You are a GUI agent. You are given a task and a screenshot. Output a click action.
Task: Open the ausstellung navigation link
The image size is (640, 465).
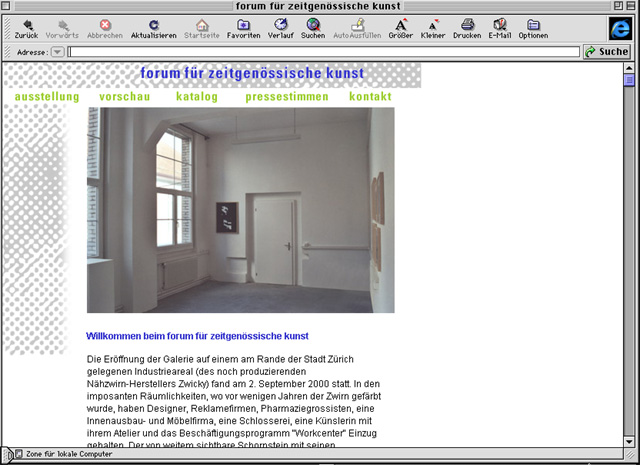tap(47, 97)
